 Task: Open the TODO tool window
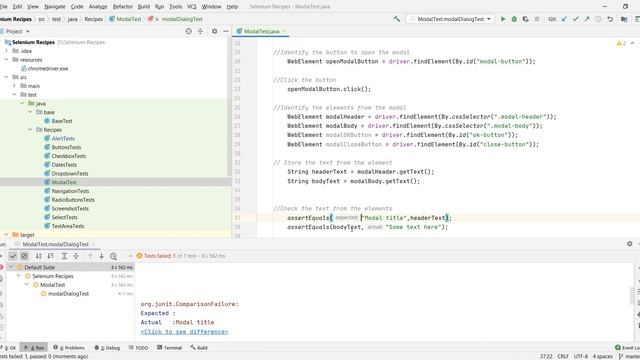pyautogui.click(x=138, y=348)
